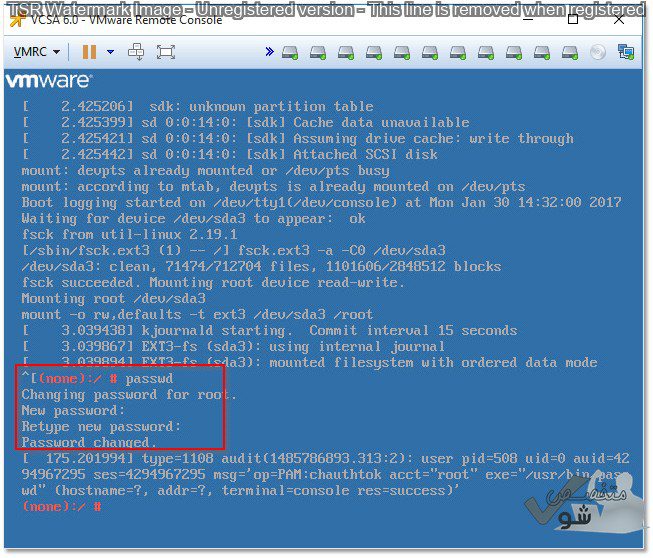Click second-to-last hard disk icon in toolbar
This screenshot has height=558, width=653.
pyautogui.click(x=542, y=52)
